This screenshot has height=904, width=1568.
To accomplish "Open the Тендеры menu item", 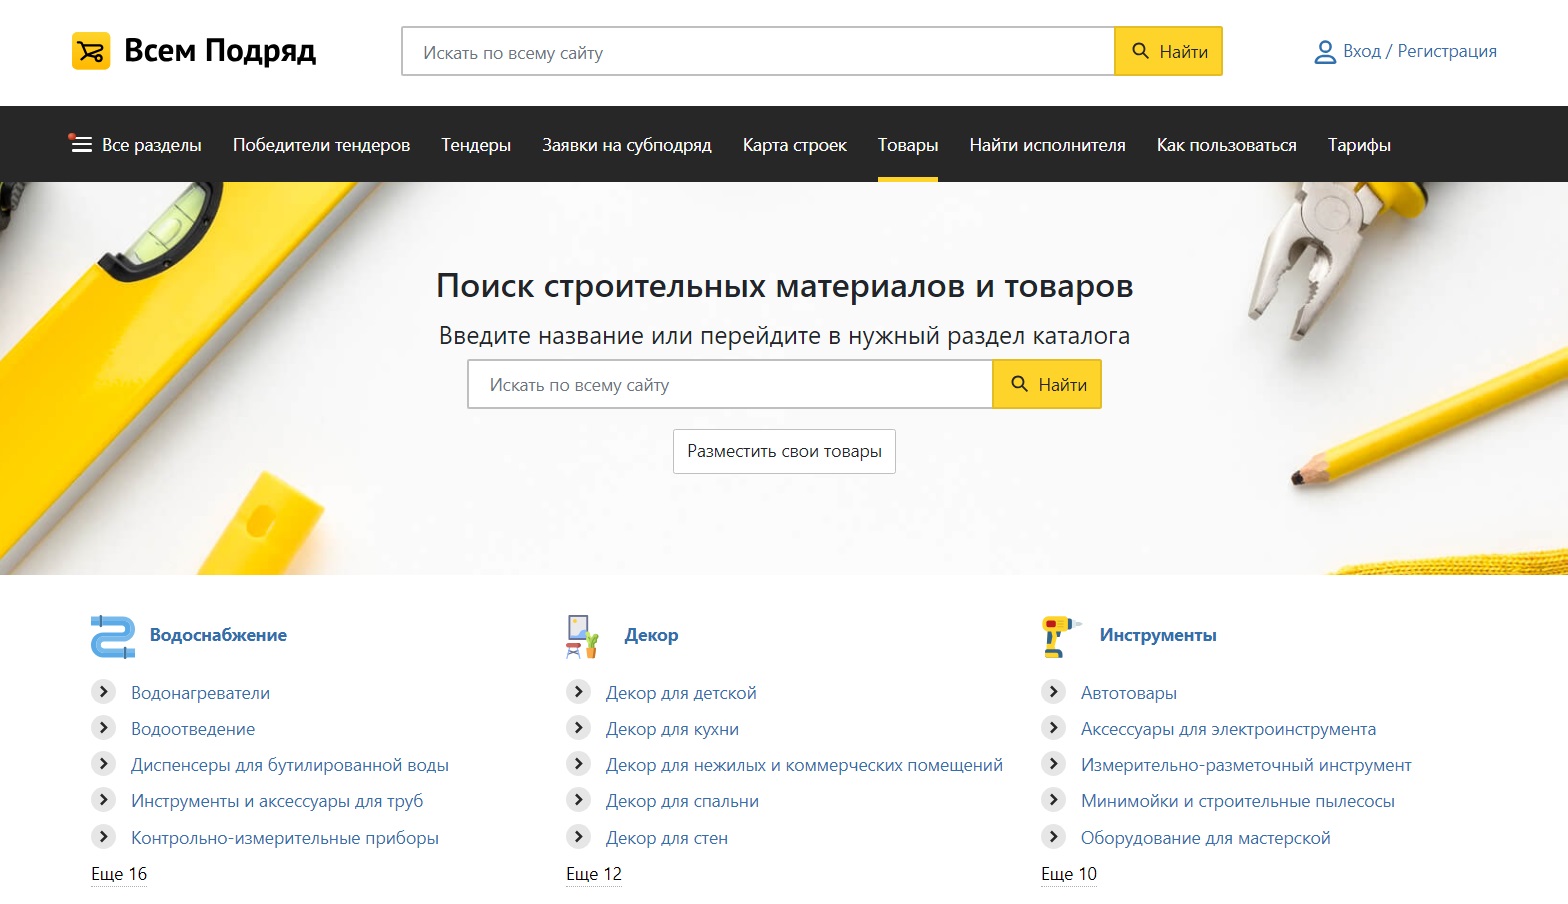I will pos(476,145).
